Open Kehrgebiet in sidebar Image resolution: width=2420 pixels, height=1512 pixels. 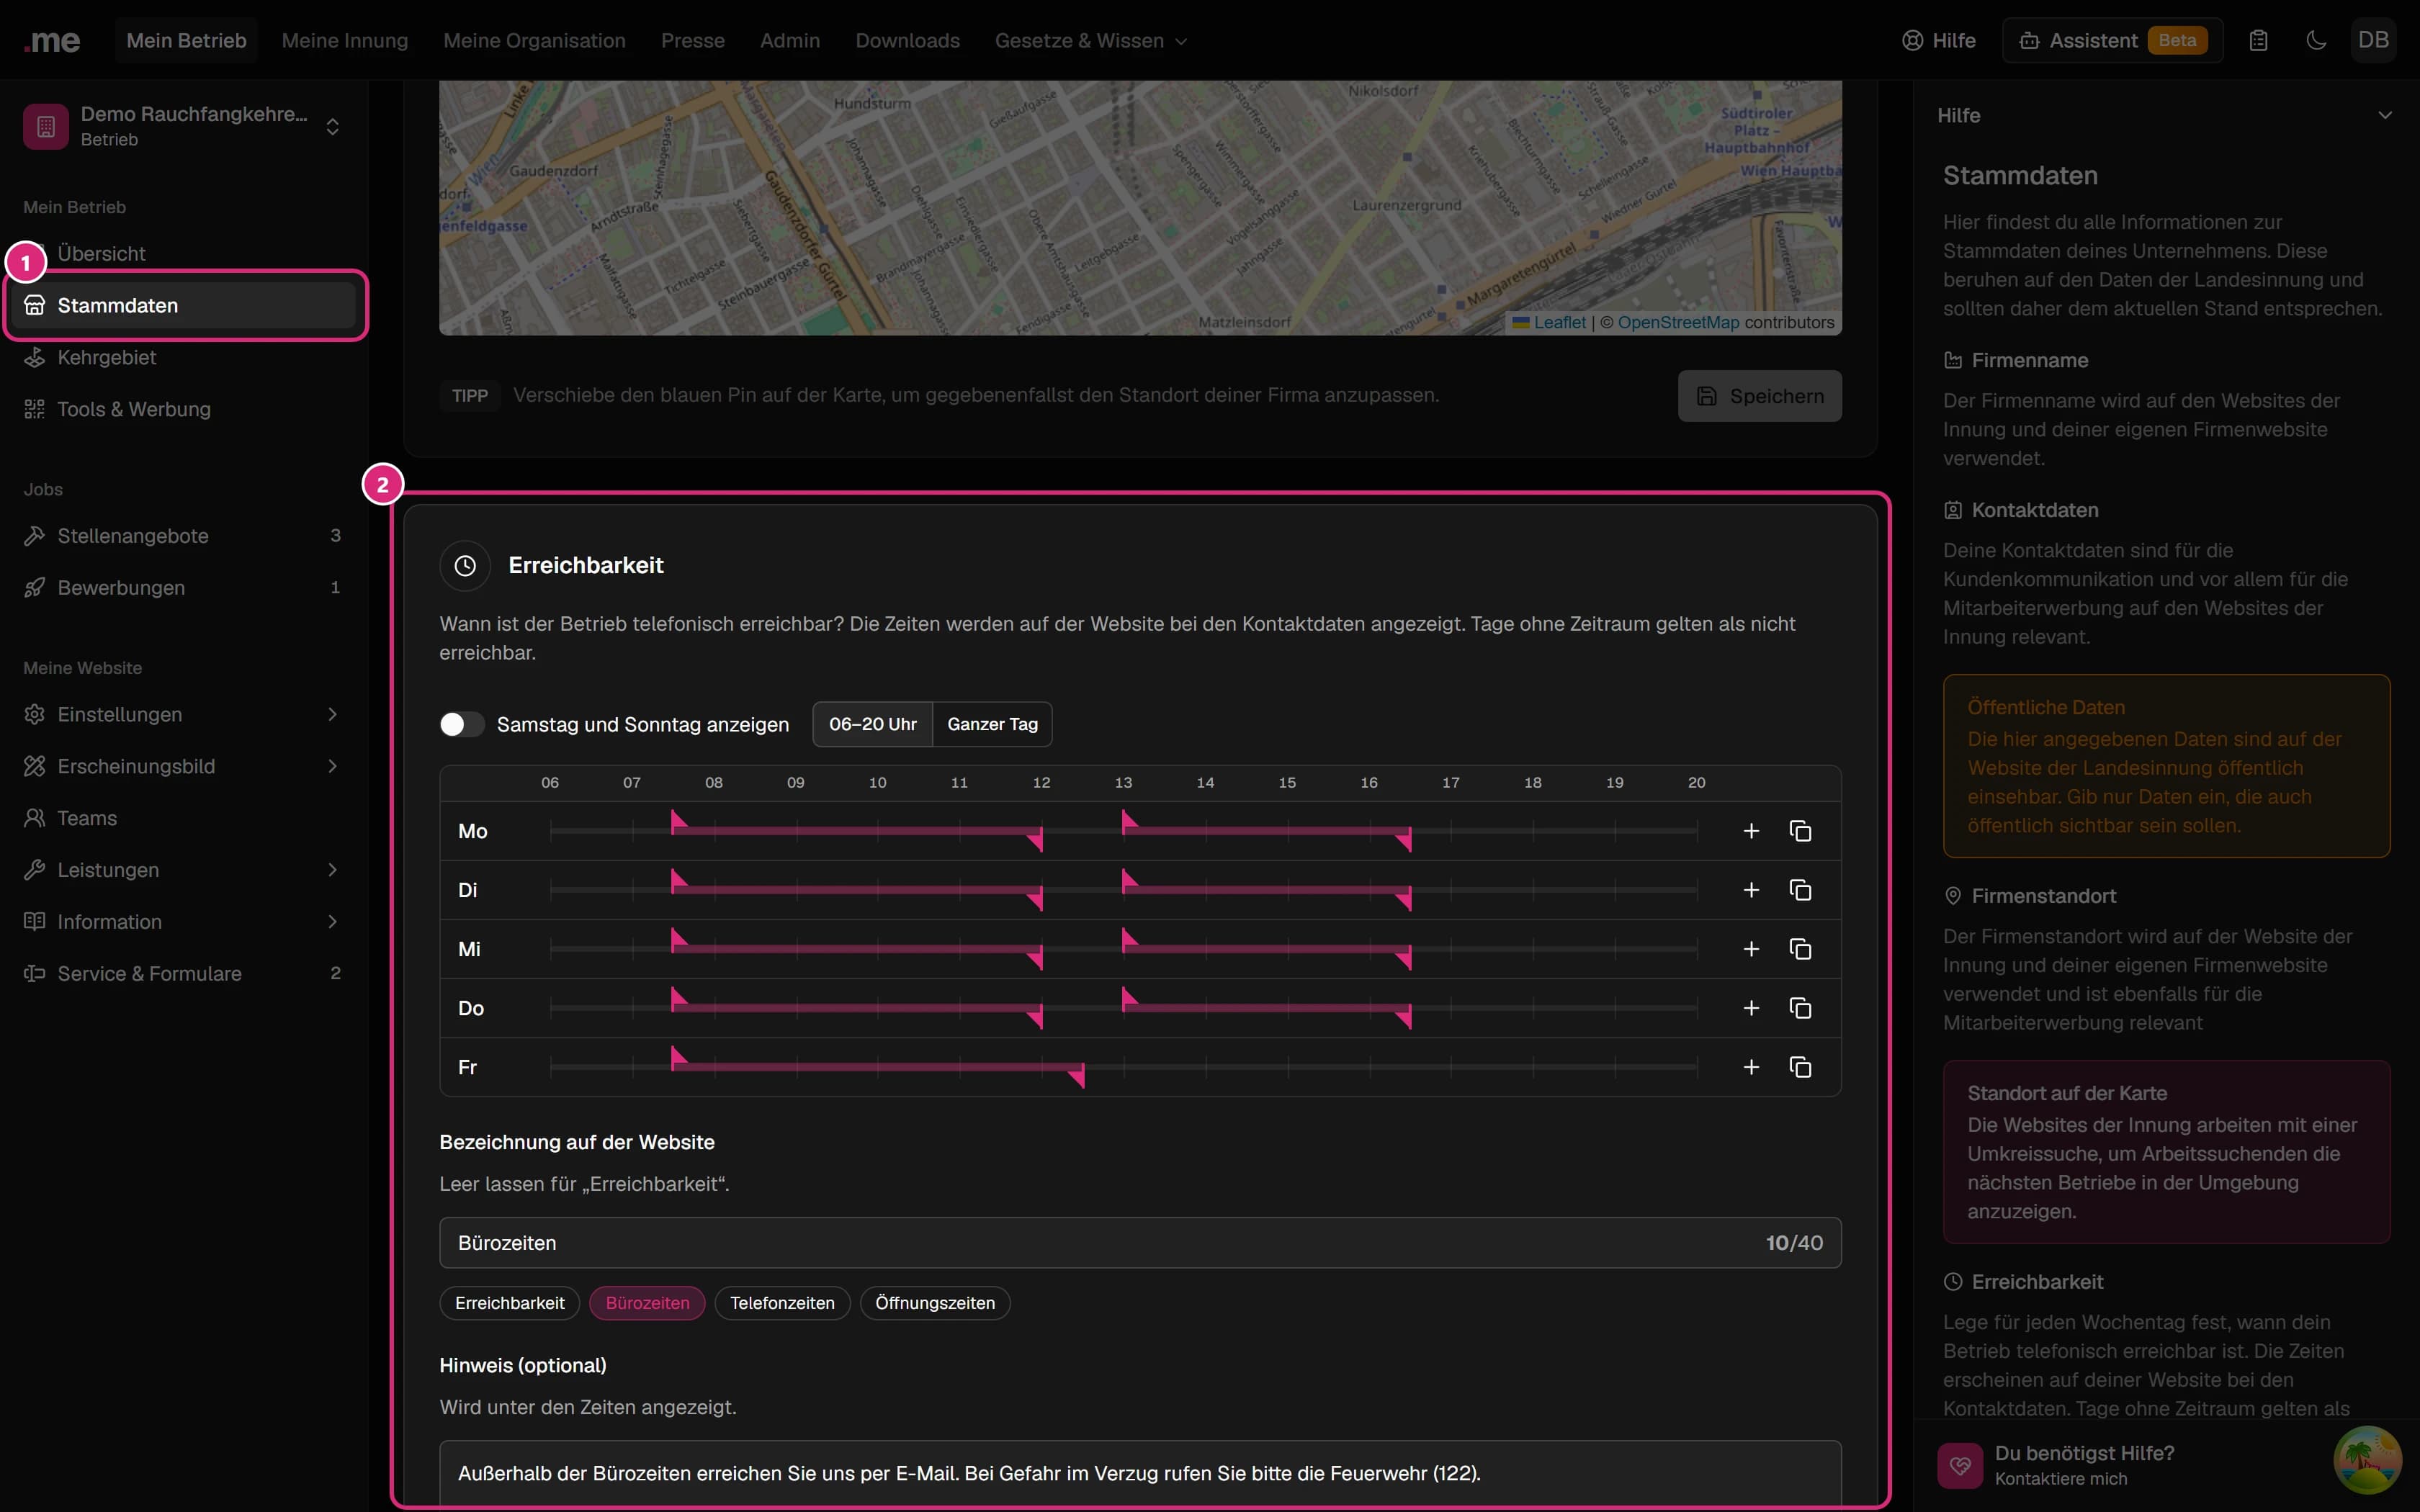pos(184,357)
